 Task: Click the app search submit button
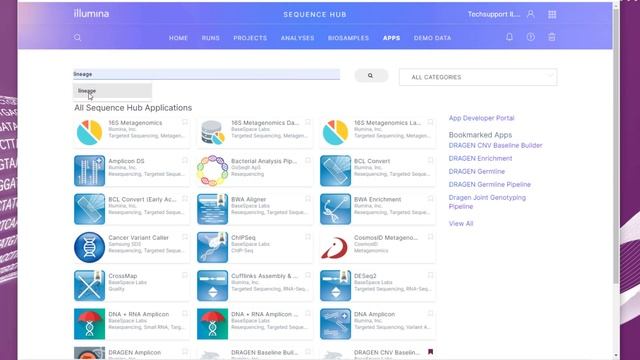(371, 76)
